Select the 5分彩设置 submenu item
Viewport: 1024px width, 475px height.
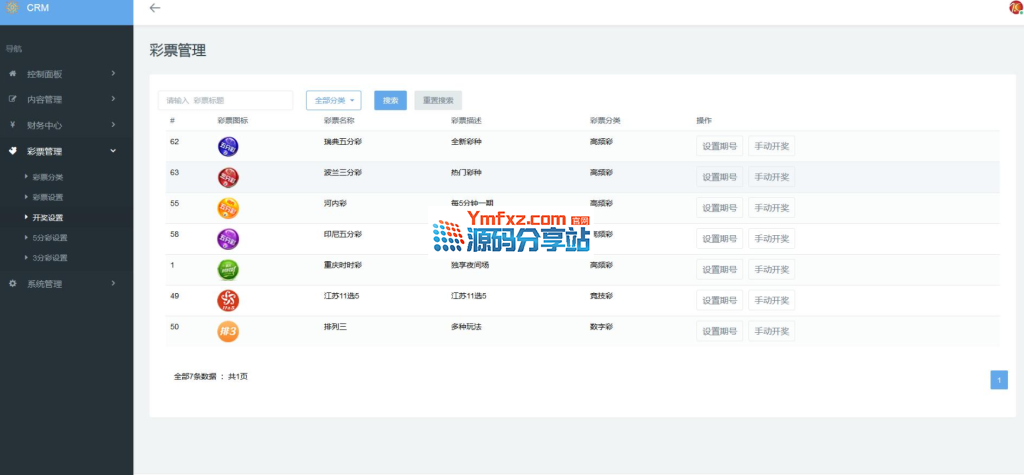[50, 238]
